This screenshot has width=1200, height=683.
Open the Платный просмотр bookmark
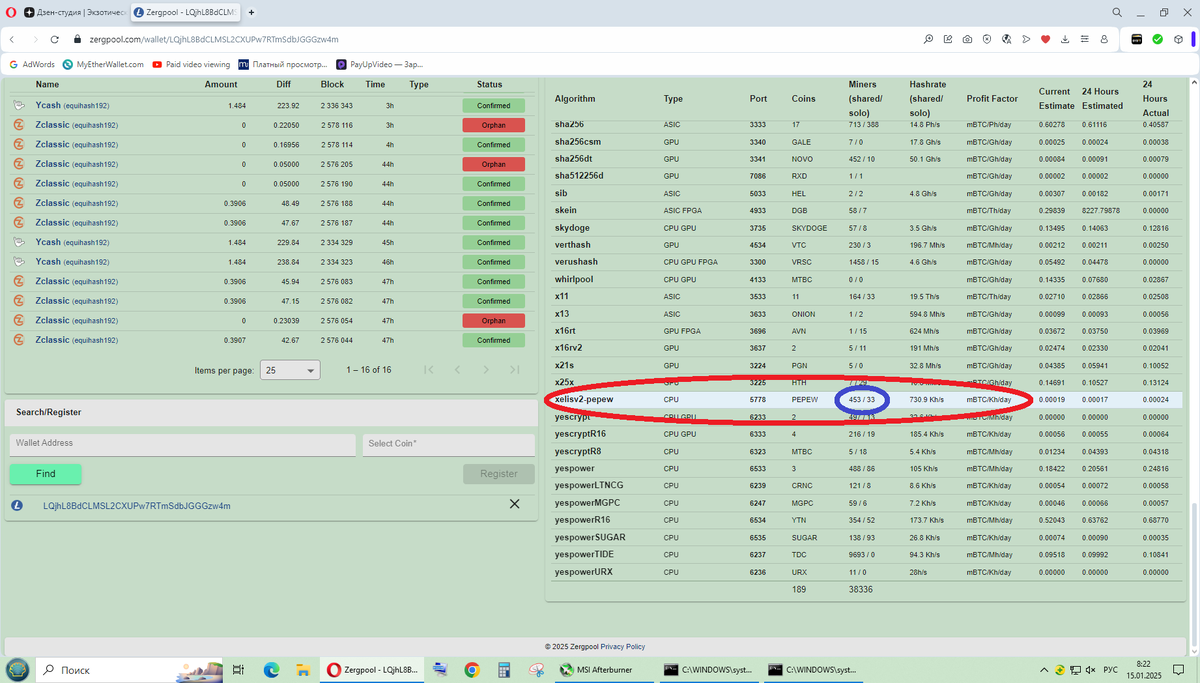(282, 64)
